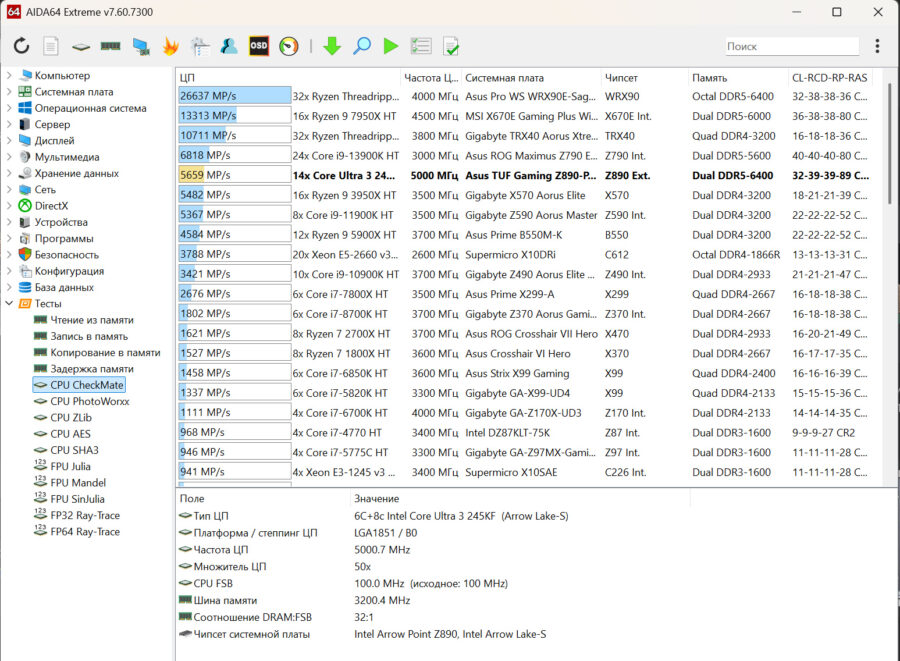Open the SensorPanel gauge icon
Image resolution: width=900 pixels, height=661 pixels.
289,46
